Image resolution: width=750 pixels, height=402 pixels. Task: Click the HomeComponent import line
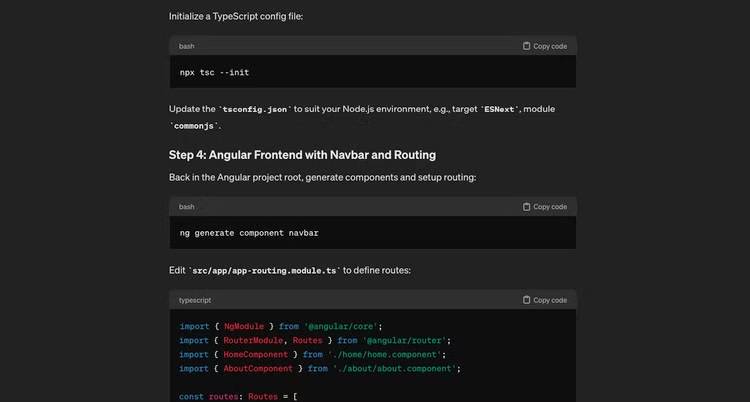313,355
